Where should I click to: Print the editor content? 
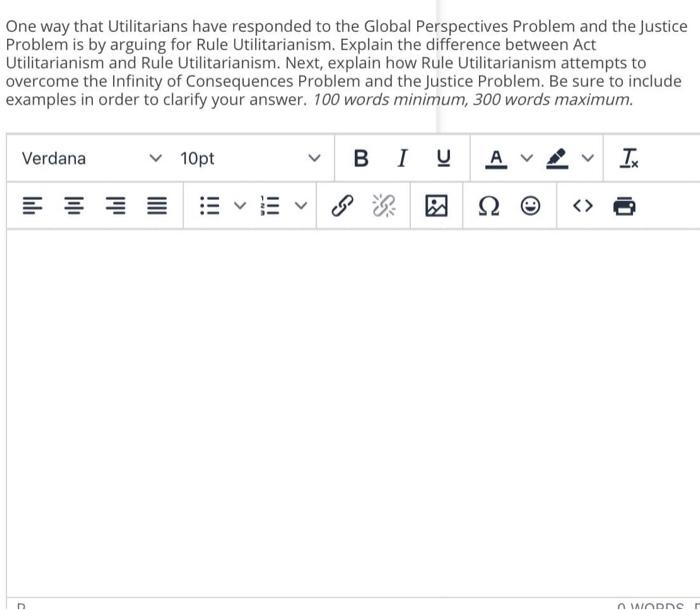click(x=624, y=206)
